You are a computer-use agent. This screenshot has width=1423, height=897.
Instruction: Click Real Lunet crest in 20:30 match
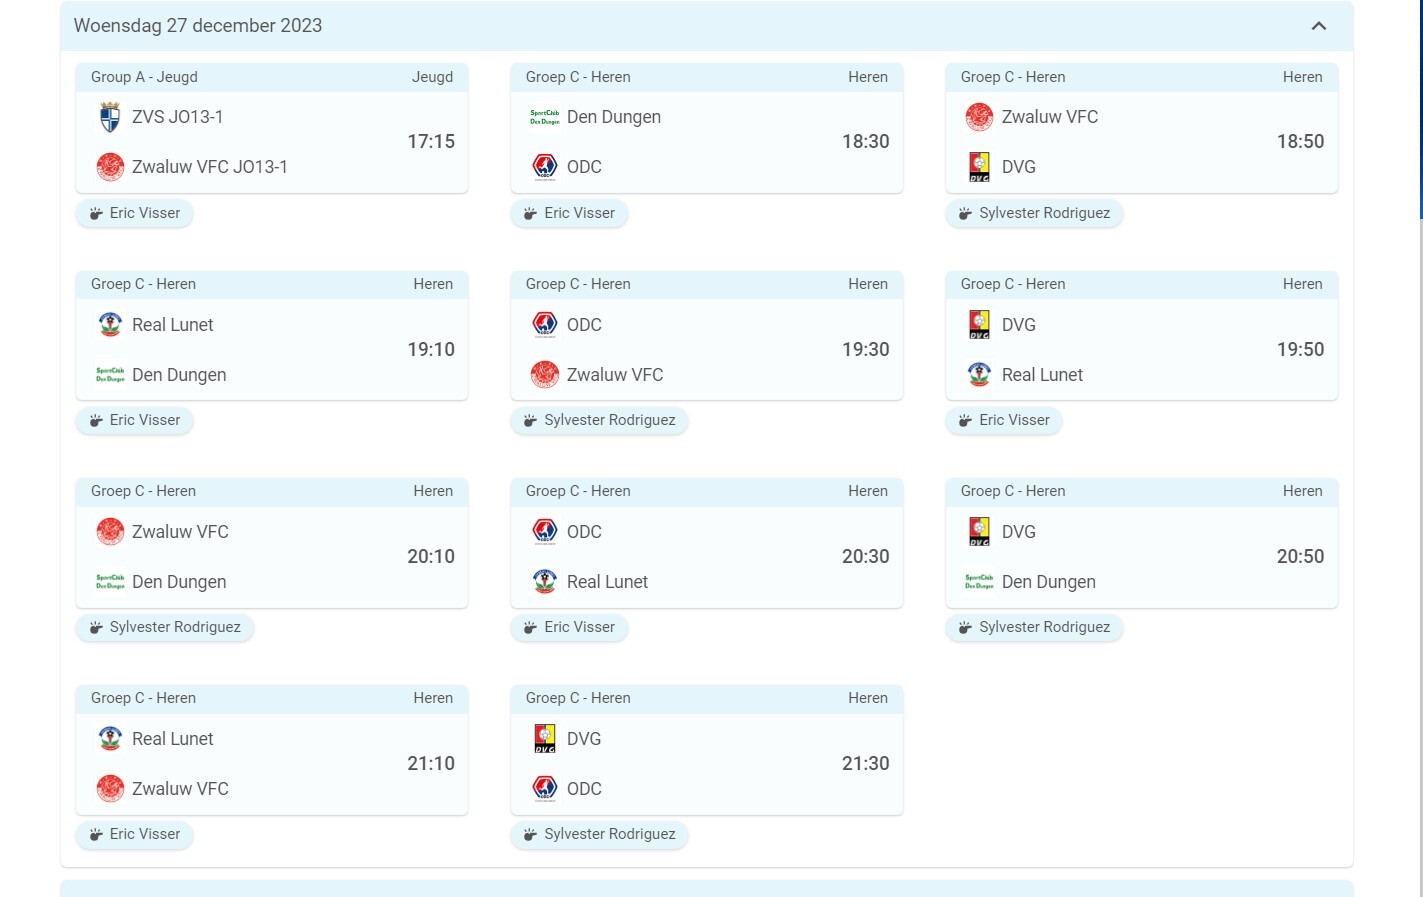tap(545, 582)
